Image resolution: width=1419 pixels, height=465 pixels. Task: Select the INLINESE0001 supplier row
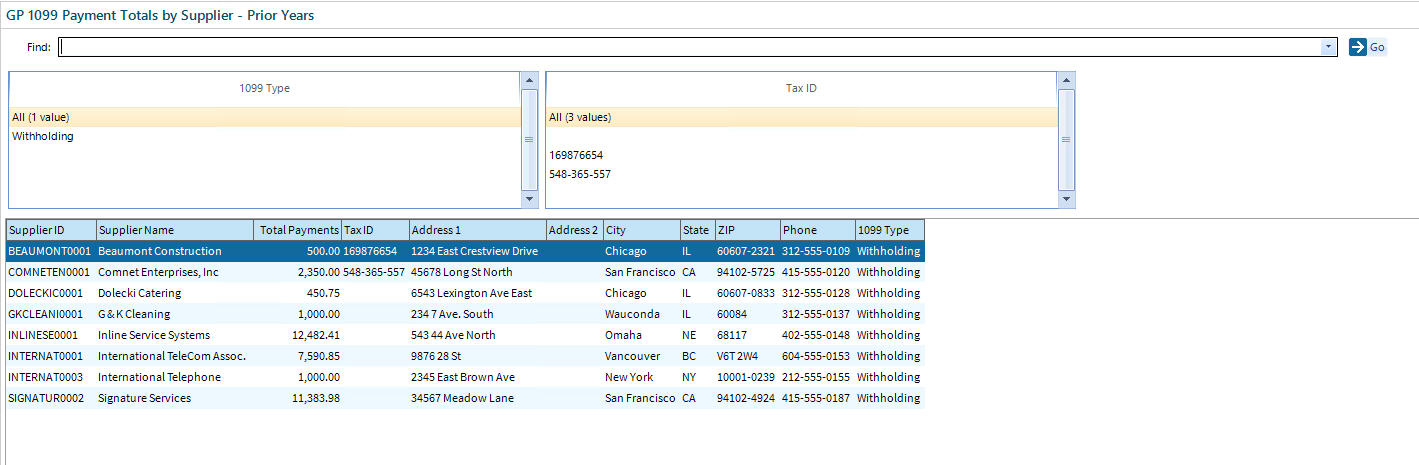(465, 335)
